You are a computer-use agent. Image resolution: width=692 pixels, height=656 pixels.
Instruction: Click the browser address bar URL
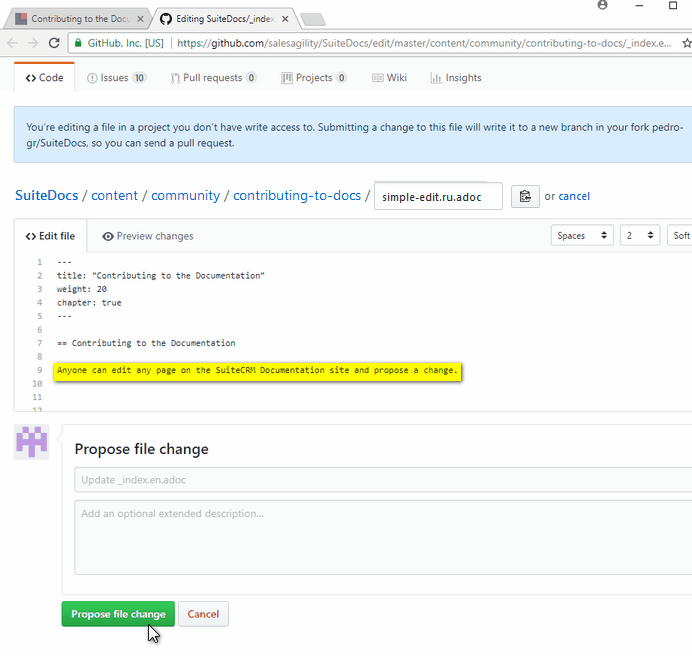pos(424,43)
